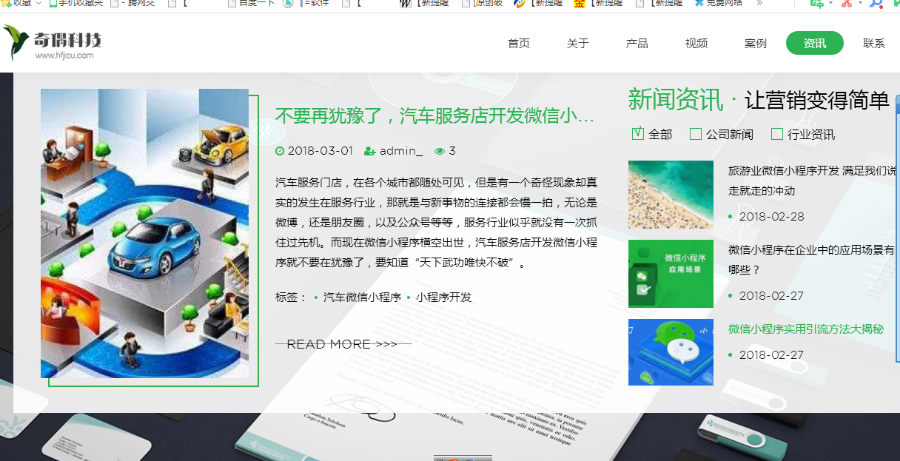Click the date 2018-02-28
The image size is (900, 461).
[771, 216]
